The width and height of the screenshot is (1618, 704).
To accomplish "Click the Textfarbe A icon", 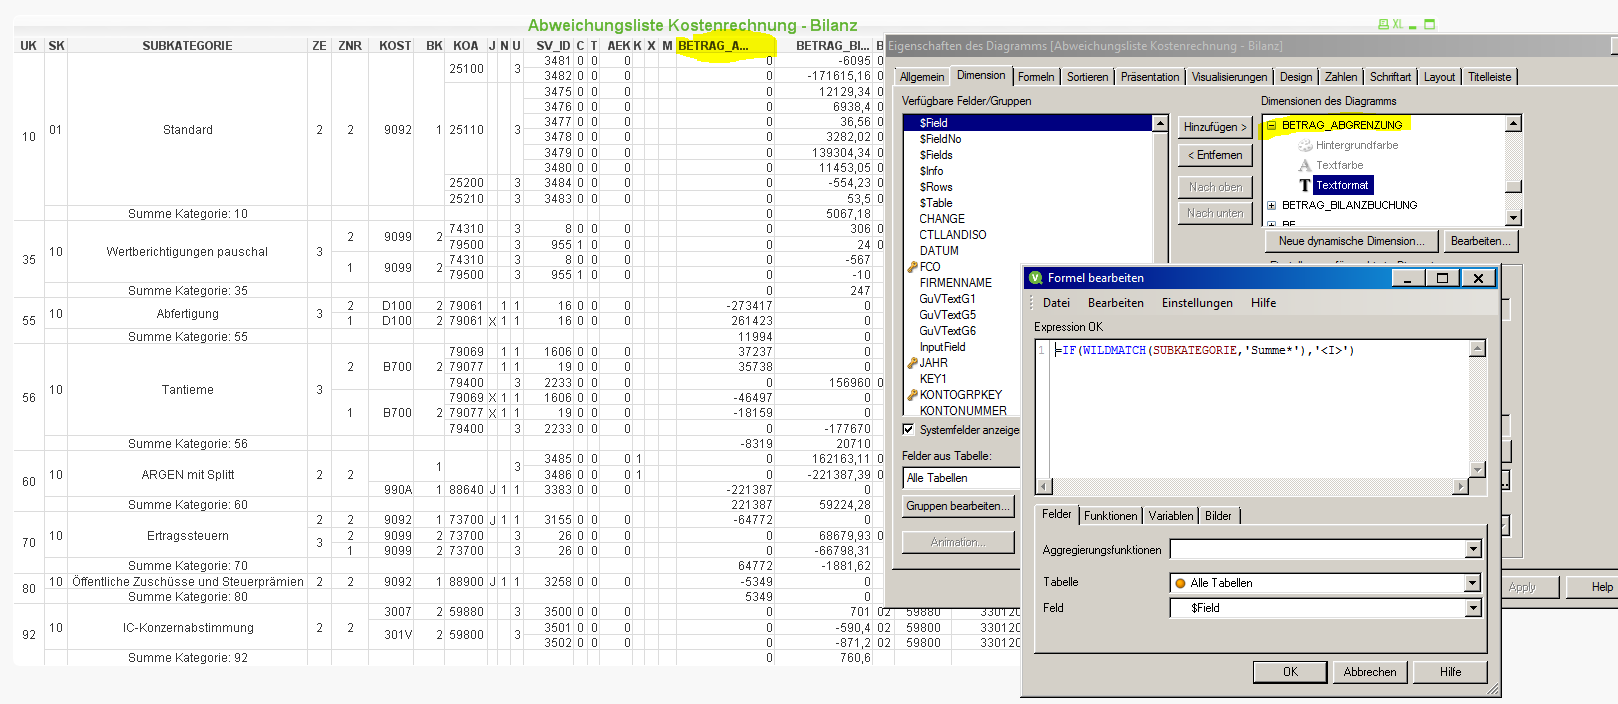I will pos(1305,165).
